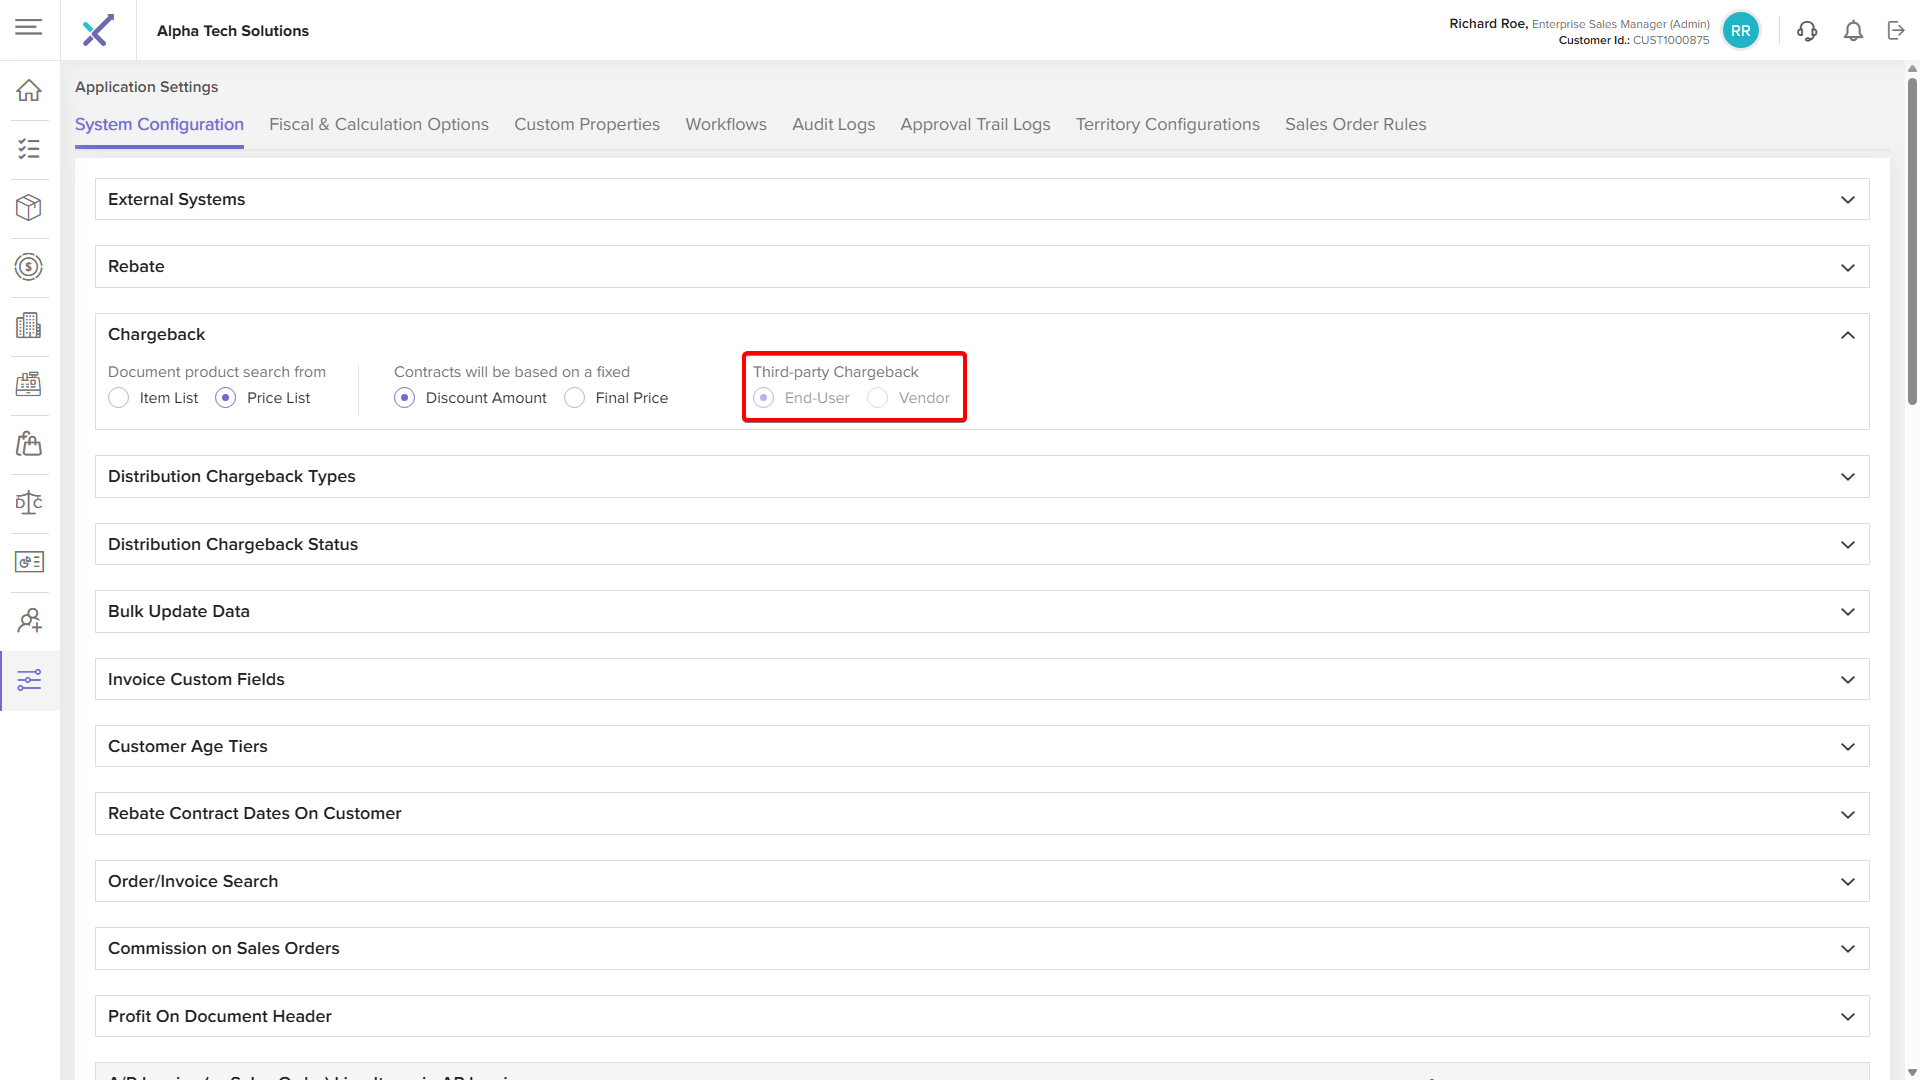
Task: Open the Audit Logs tab
Action: (x=833, y=125)
